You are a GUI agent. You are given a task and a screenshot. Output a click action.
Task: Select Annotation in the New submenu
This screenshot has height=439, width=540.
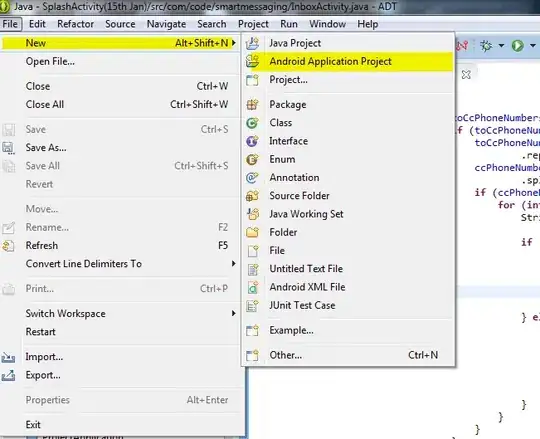pos(349,178)
